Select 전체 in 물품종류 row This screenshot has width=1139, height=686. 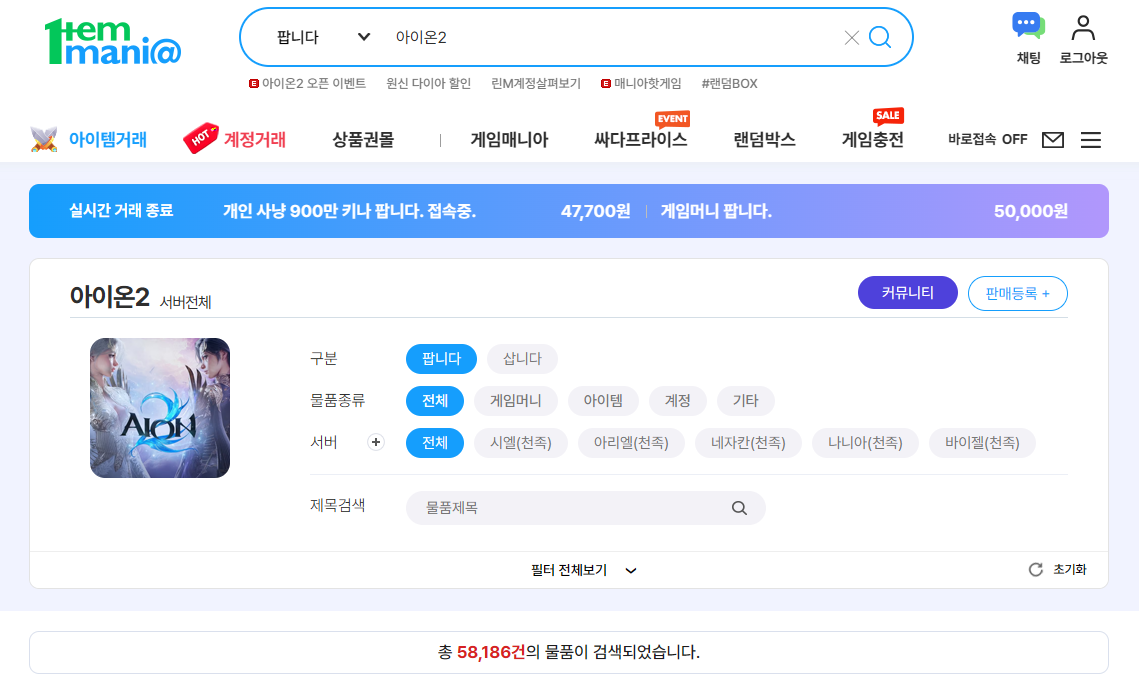point(435,401)
